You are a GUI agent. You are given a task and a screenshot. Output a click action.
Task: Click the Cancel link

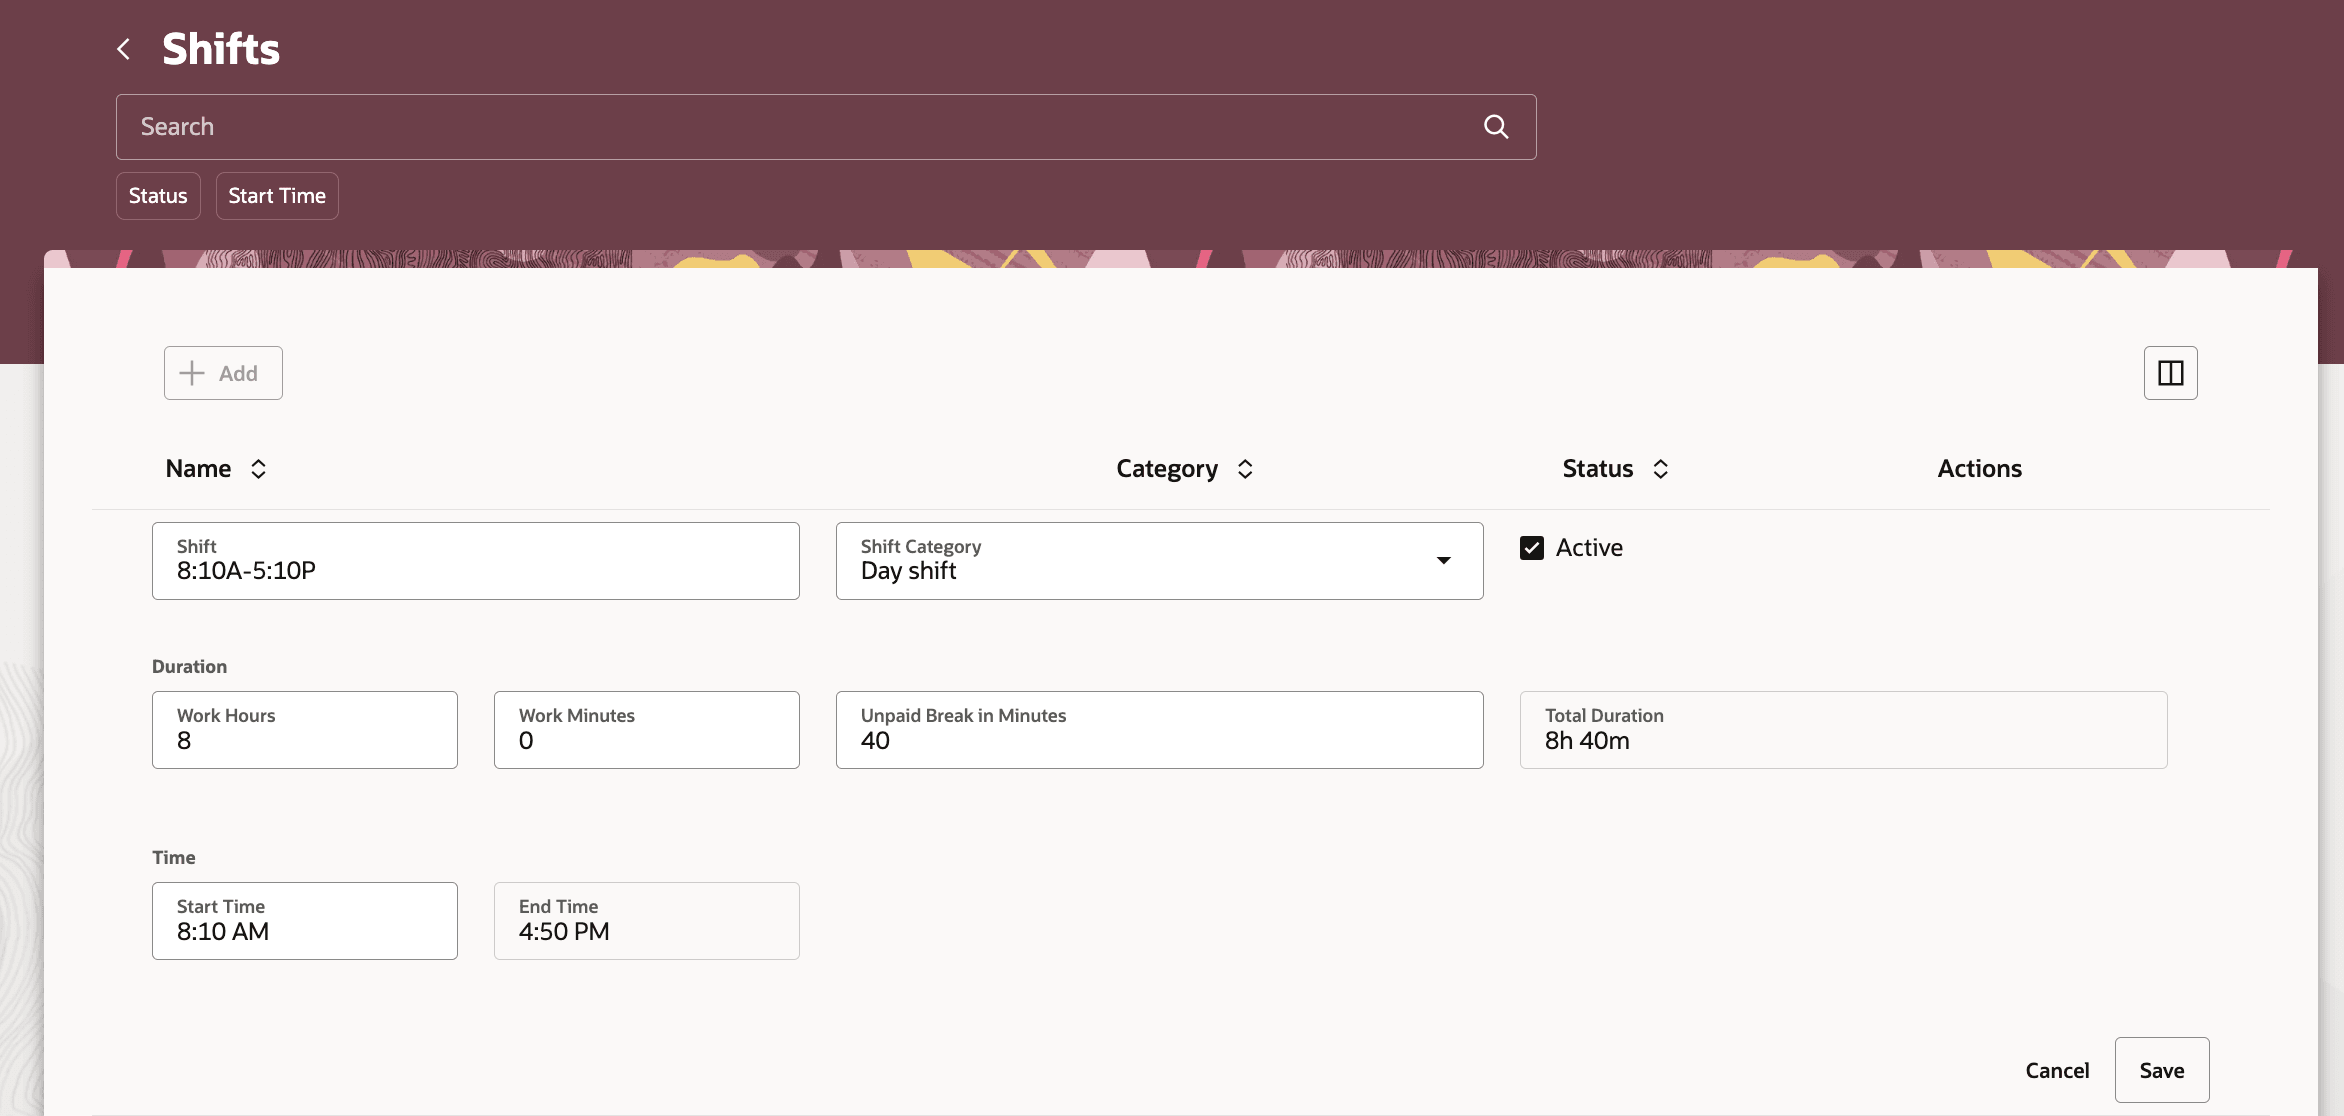(x=2057, y=1070)
